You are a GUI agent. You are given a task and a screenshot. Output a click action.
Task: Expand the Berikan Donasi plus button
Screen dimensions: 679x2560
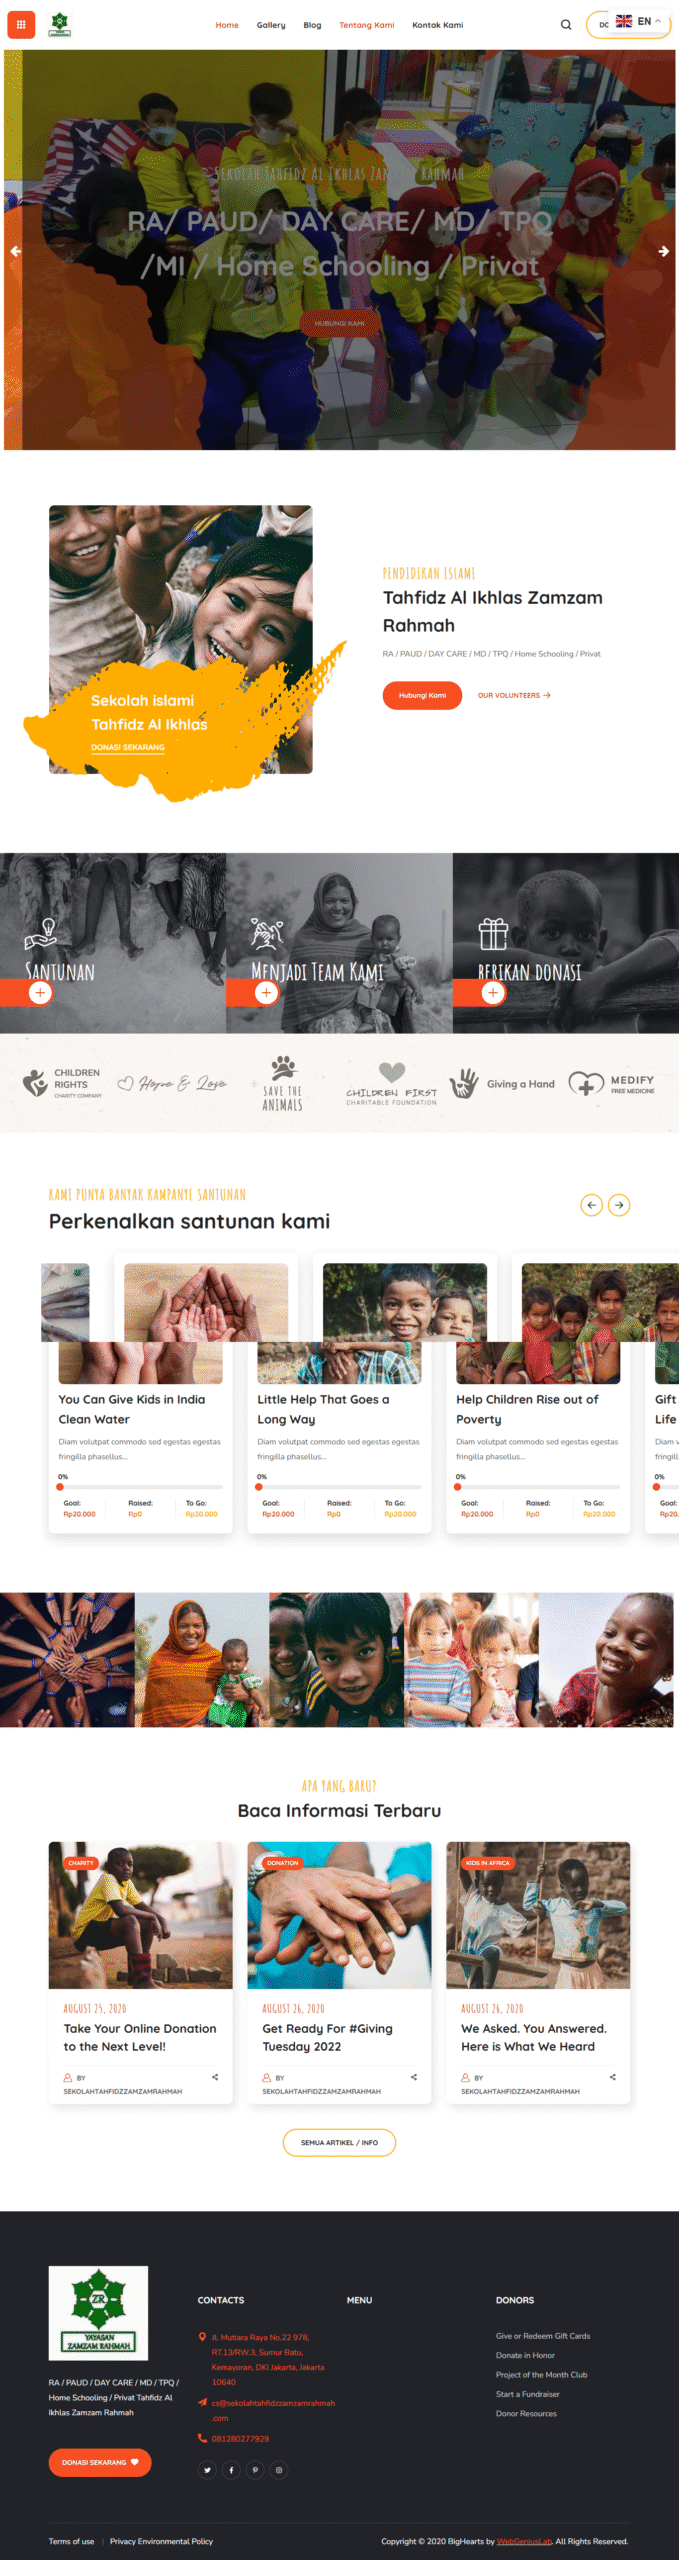[x=492, y=993]
